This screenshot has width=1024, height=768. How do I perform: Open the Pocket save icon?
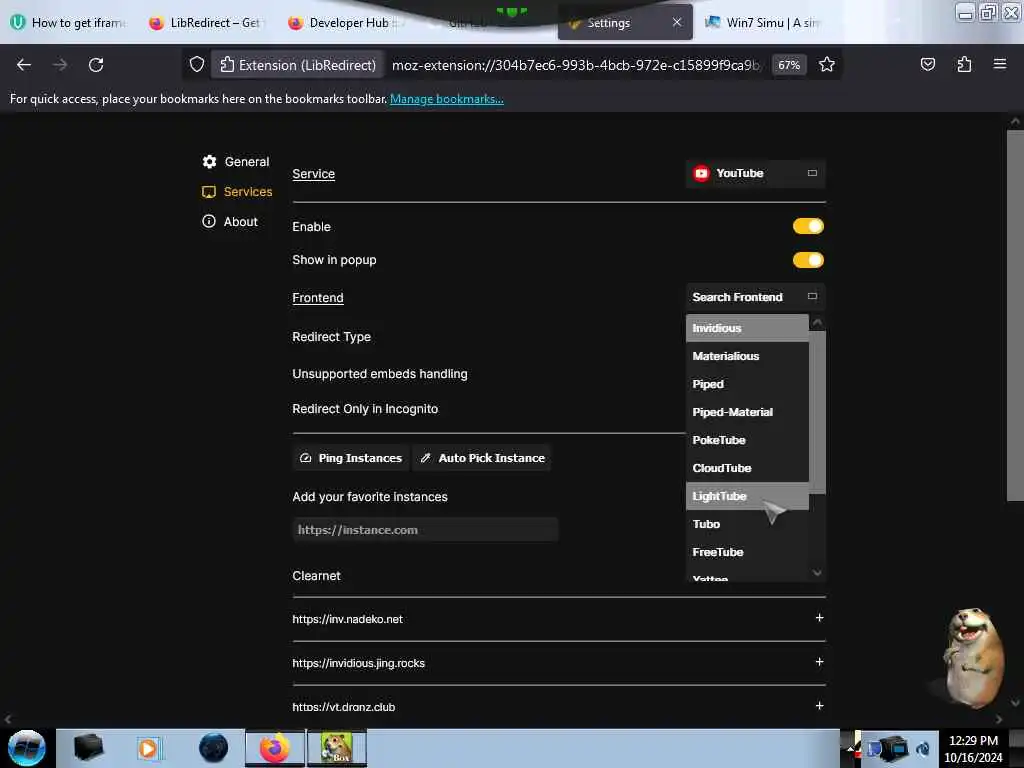927,65
